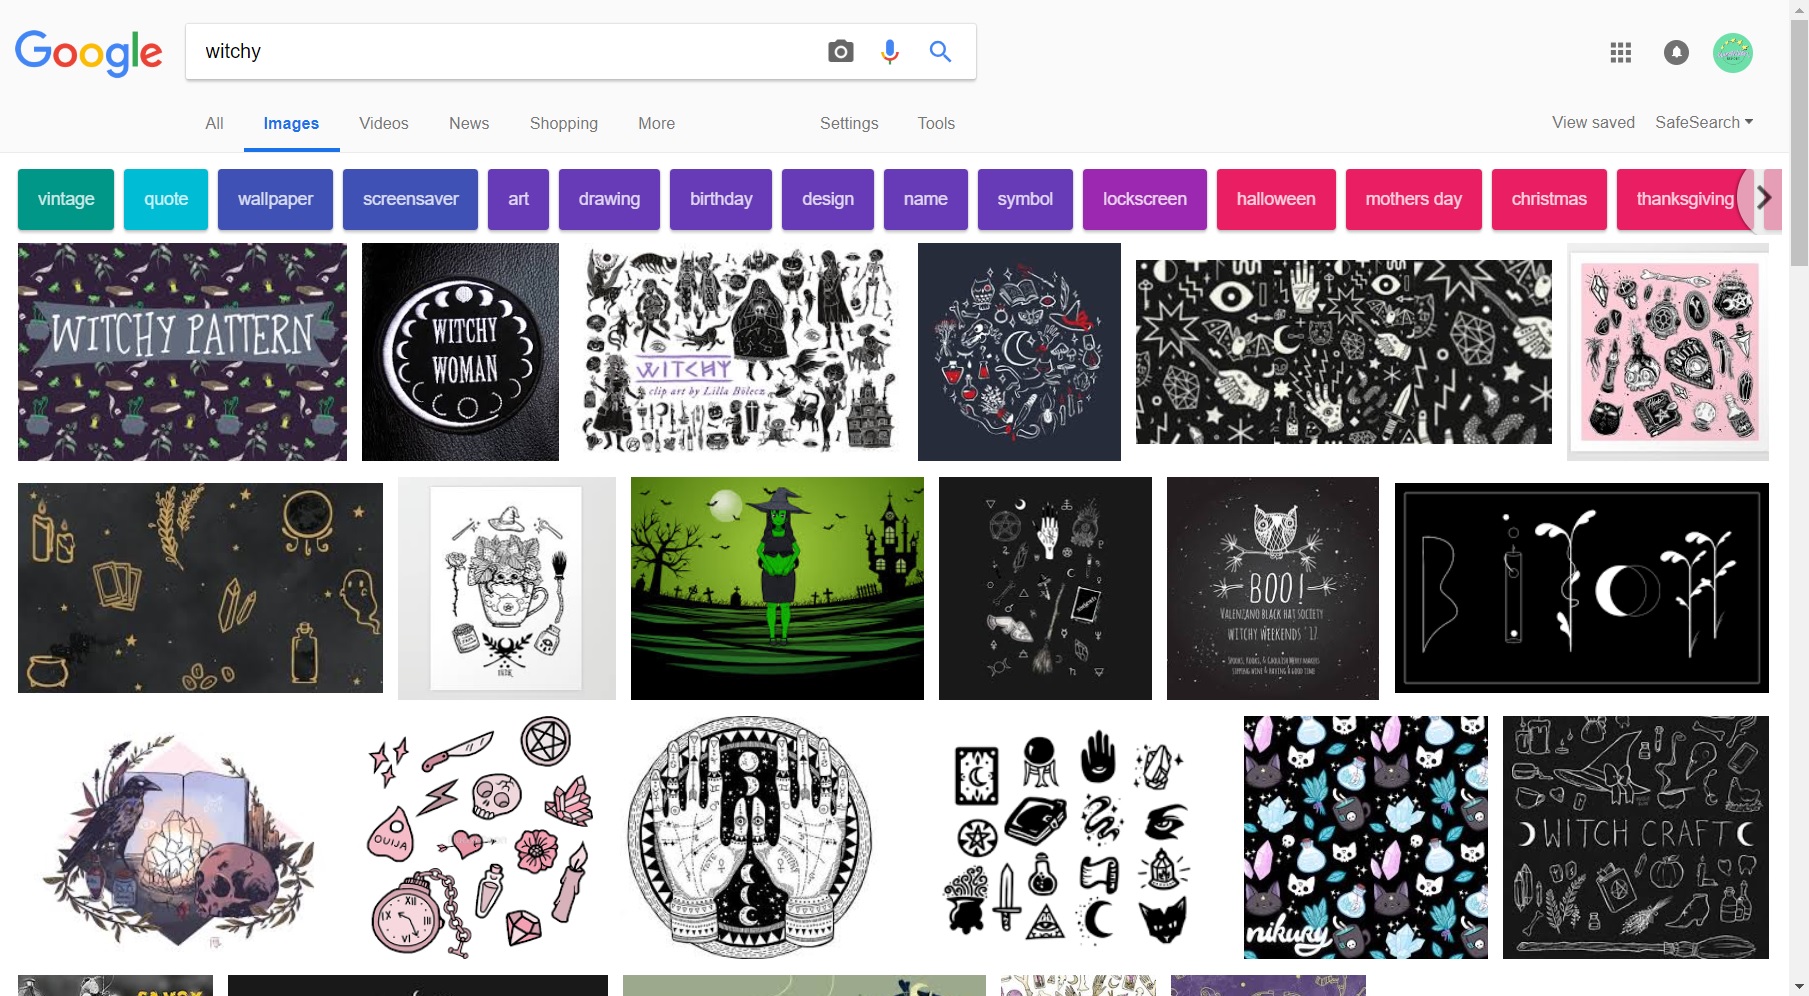
Task: Open the green witch graveyard image
Action: (x=776, y=588)
